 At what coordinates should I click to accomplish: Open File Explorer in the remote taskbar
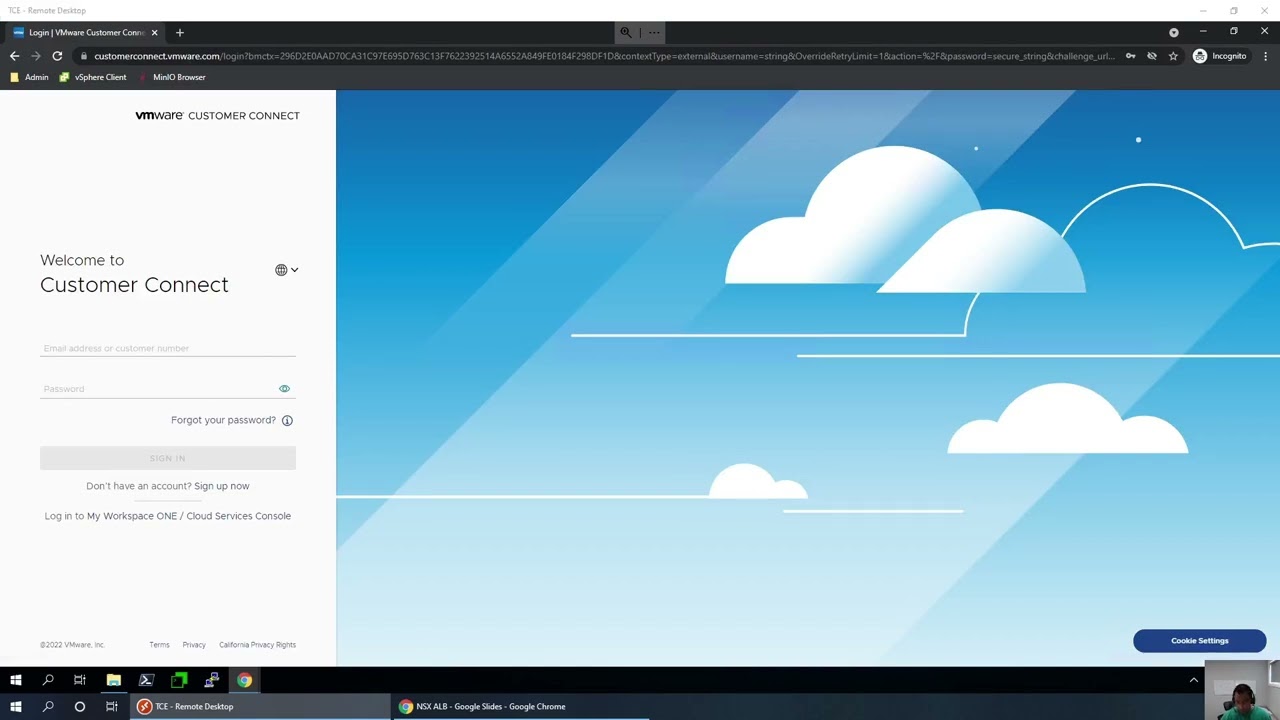pos(113,680)
